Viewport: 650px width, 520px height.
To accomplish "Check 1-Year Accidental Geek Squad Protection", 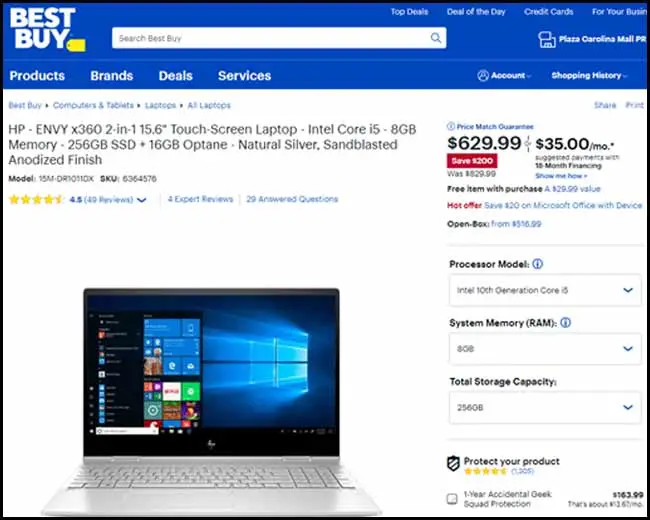I will [452, 498].
